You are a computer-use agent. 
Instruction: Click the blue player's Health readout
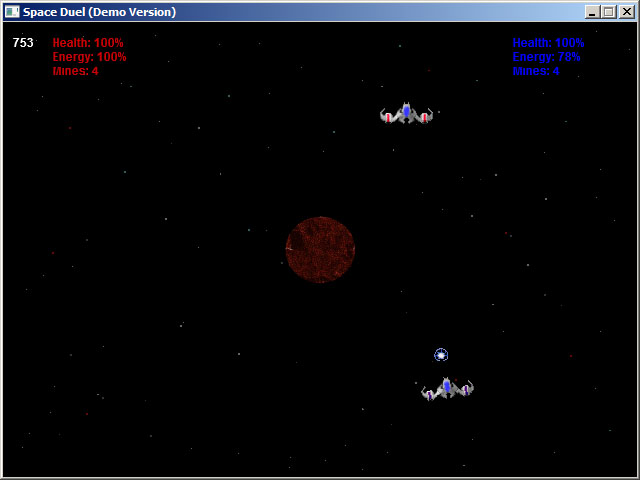[x=548, y=43]
